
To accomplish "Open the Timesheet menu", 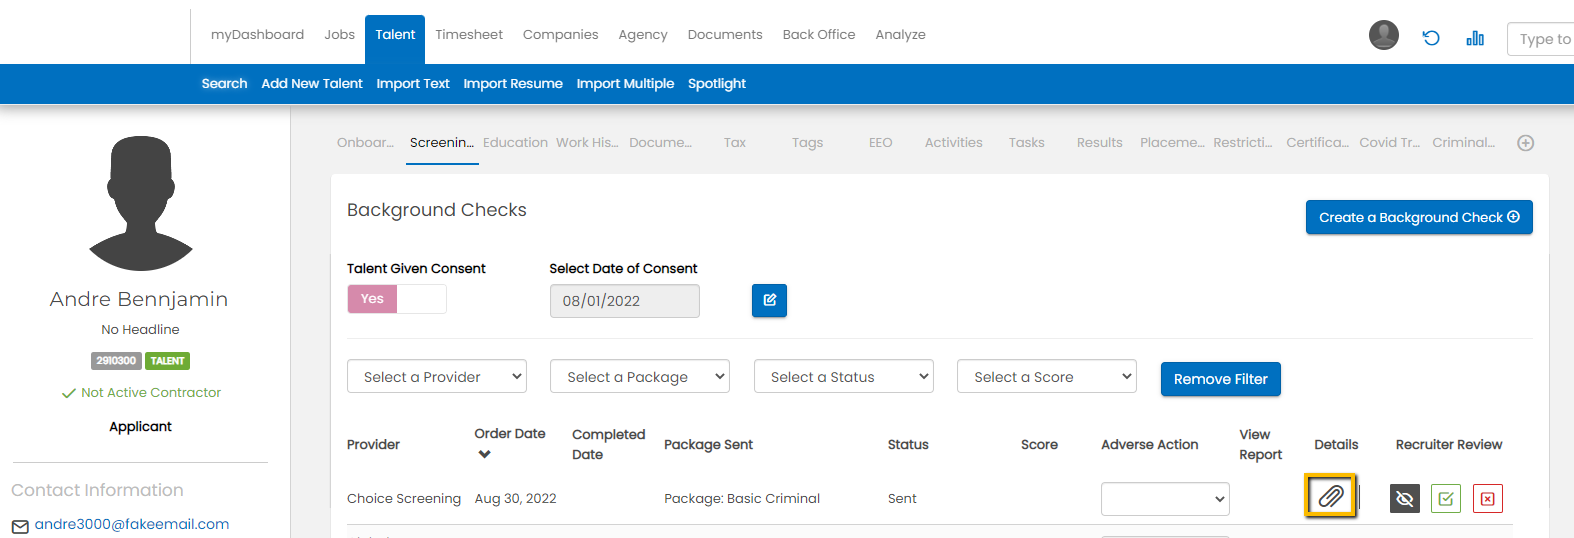I will 469,35.
